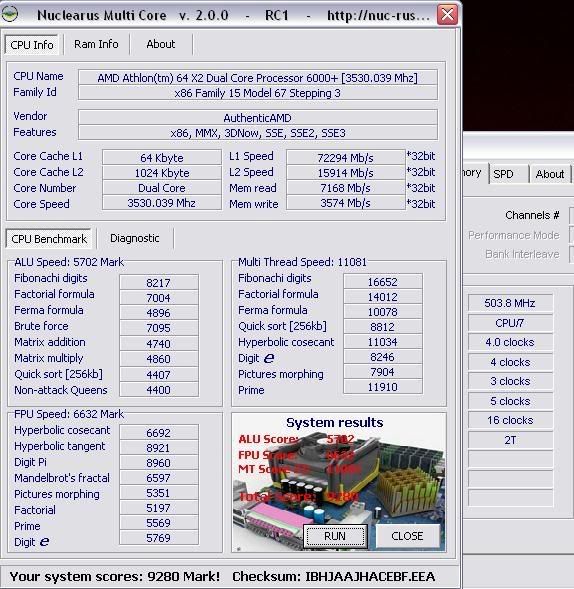Click the Hyperbolic tangent score 8921
574x589 pixels.
(x=159, y=447)
